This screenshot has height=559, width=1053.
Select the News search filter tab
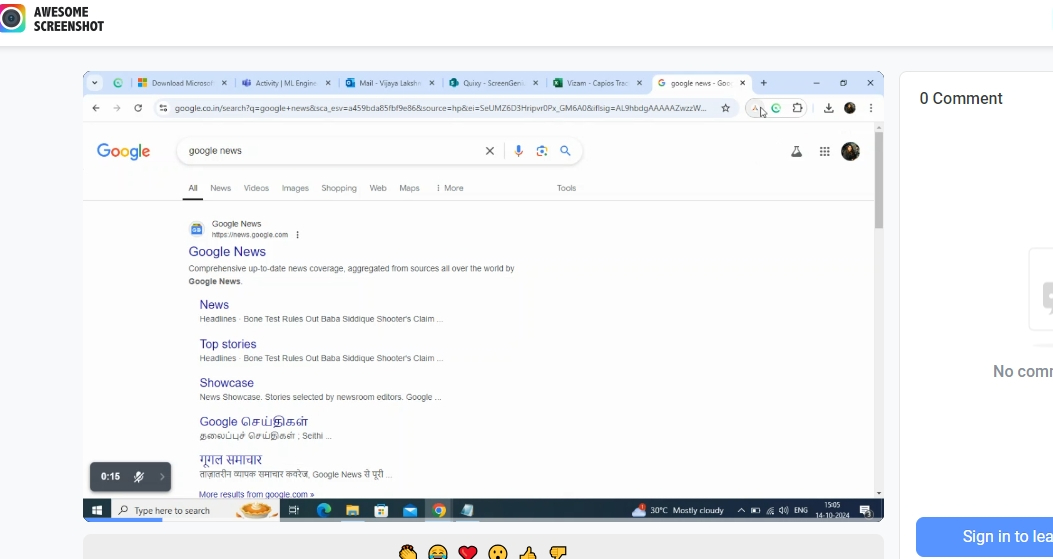tap(220, 188)
